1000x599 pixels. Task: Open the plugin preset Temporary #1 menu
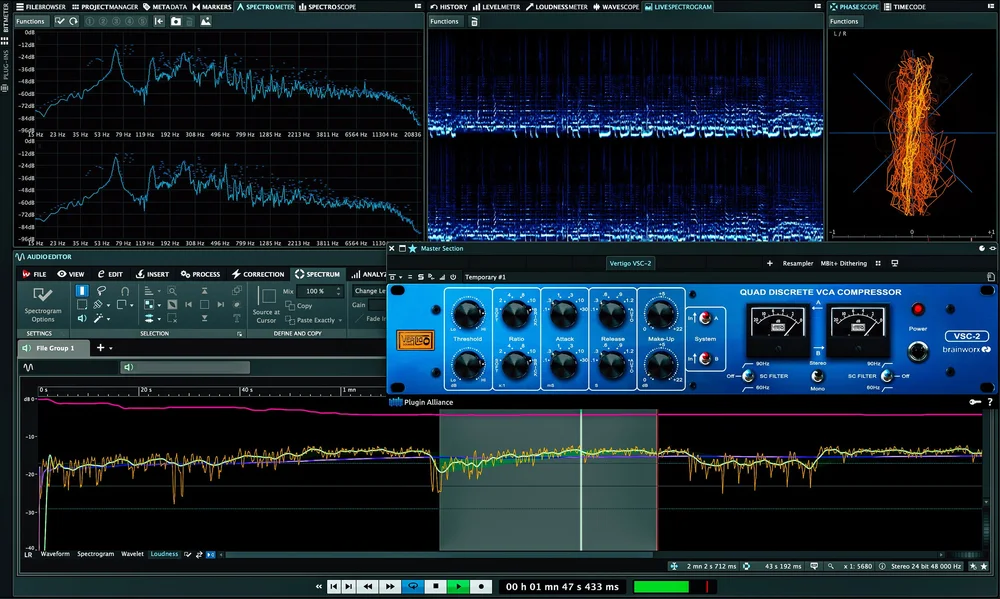point(485,277)
